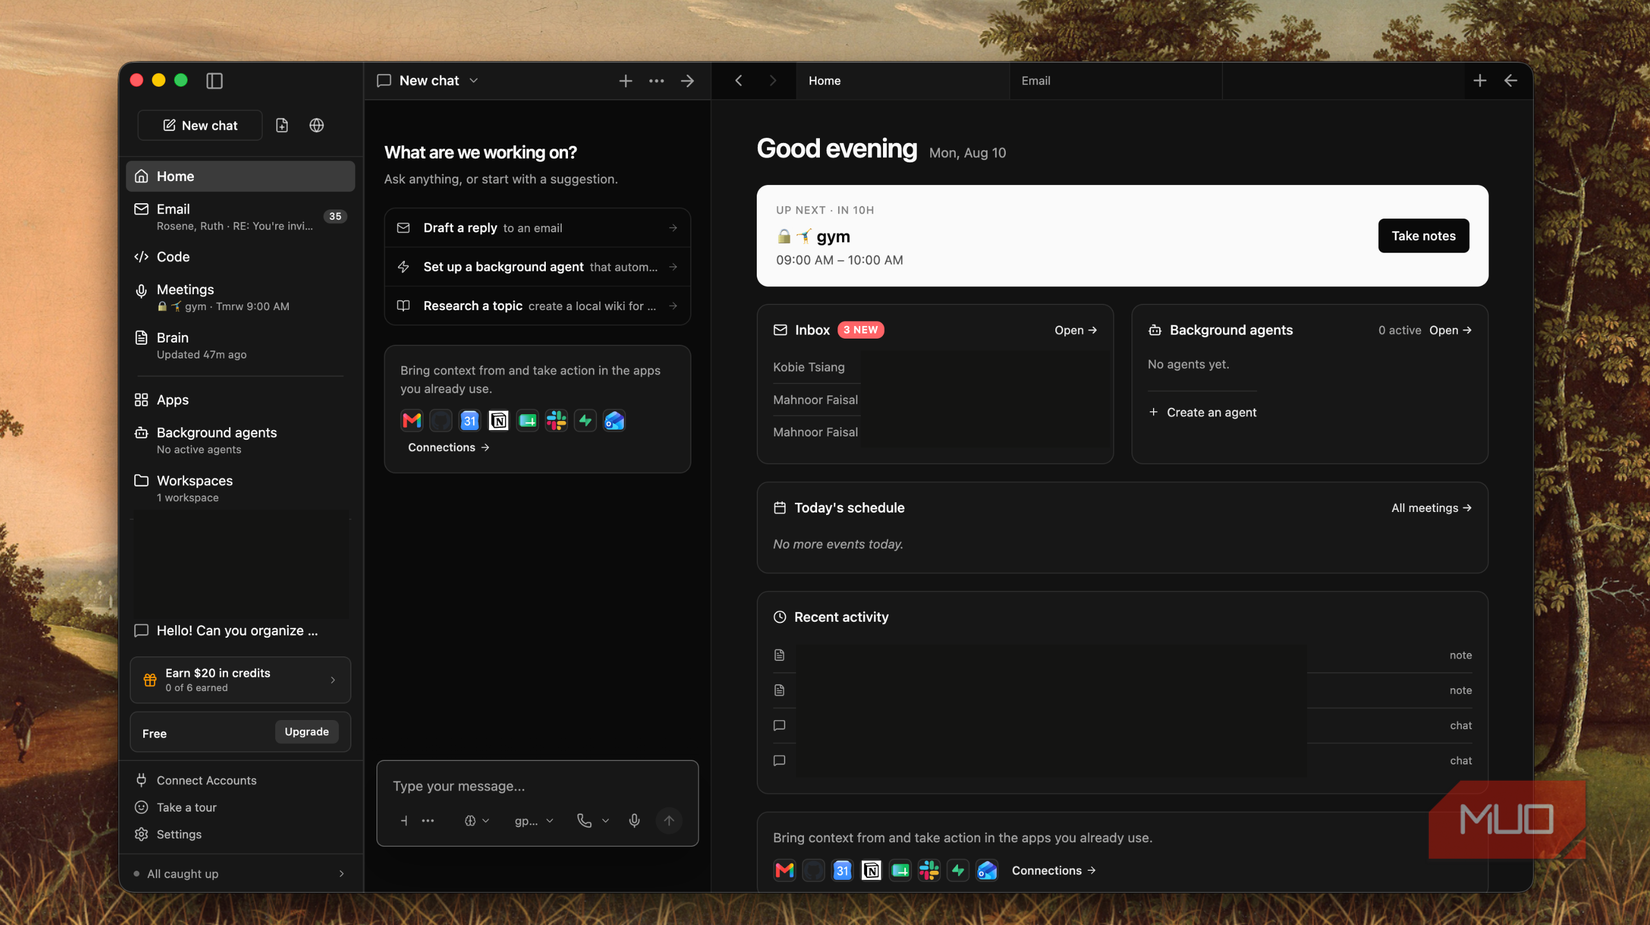
Task: Open the 'Hello! Can you organize ...' chat
Action: pos(240,631)
